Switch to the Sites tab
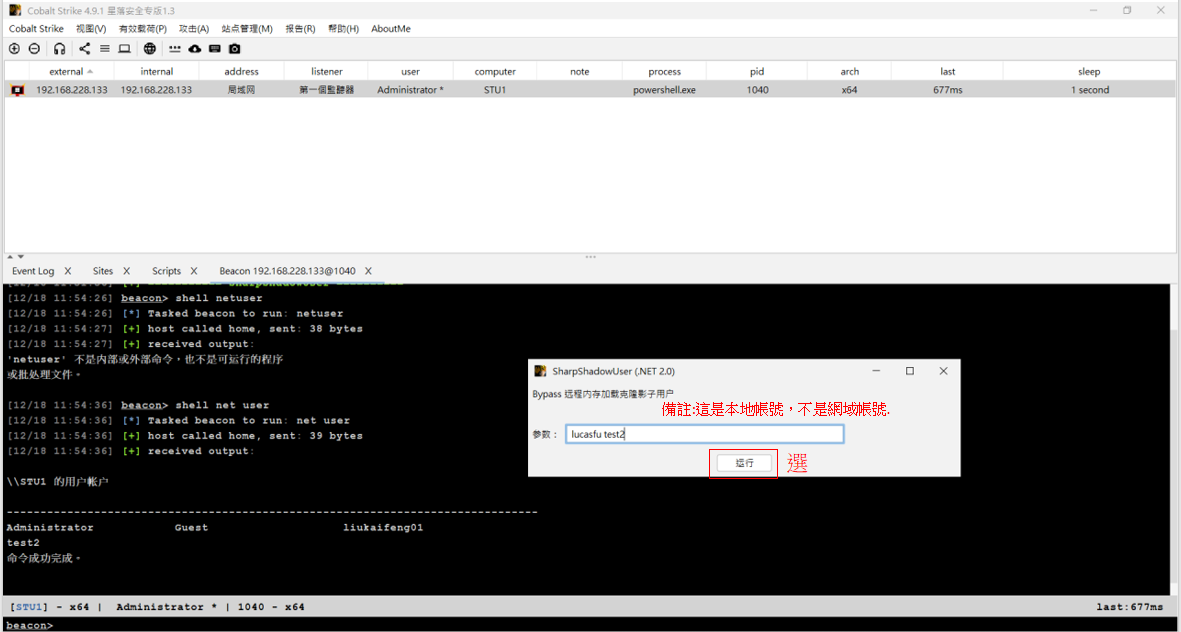 (x=103, y=270)
